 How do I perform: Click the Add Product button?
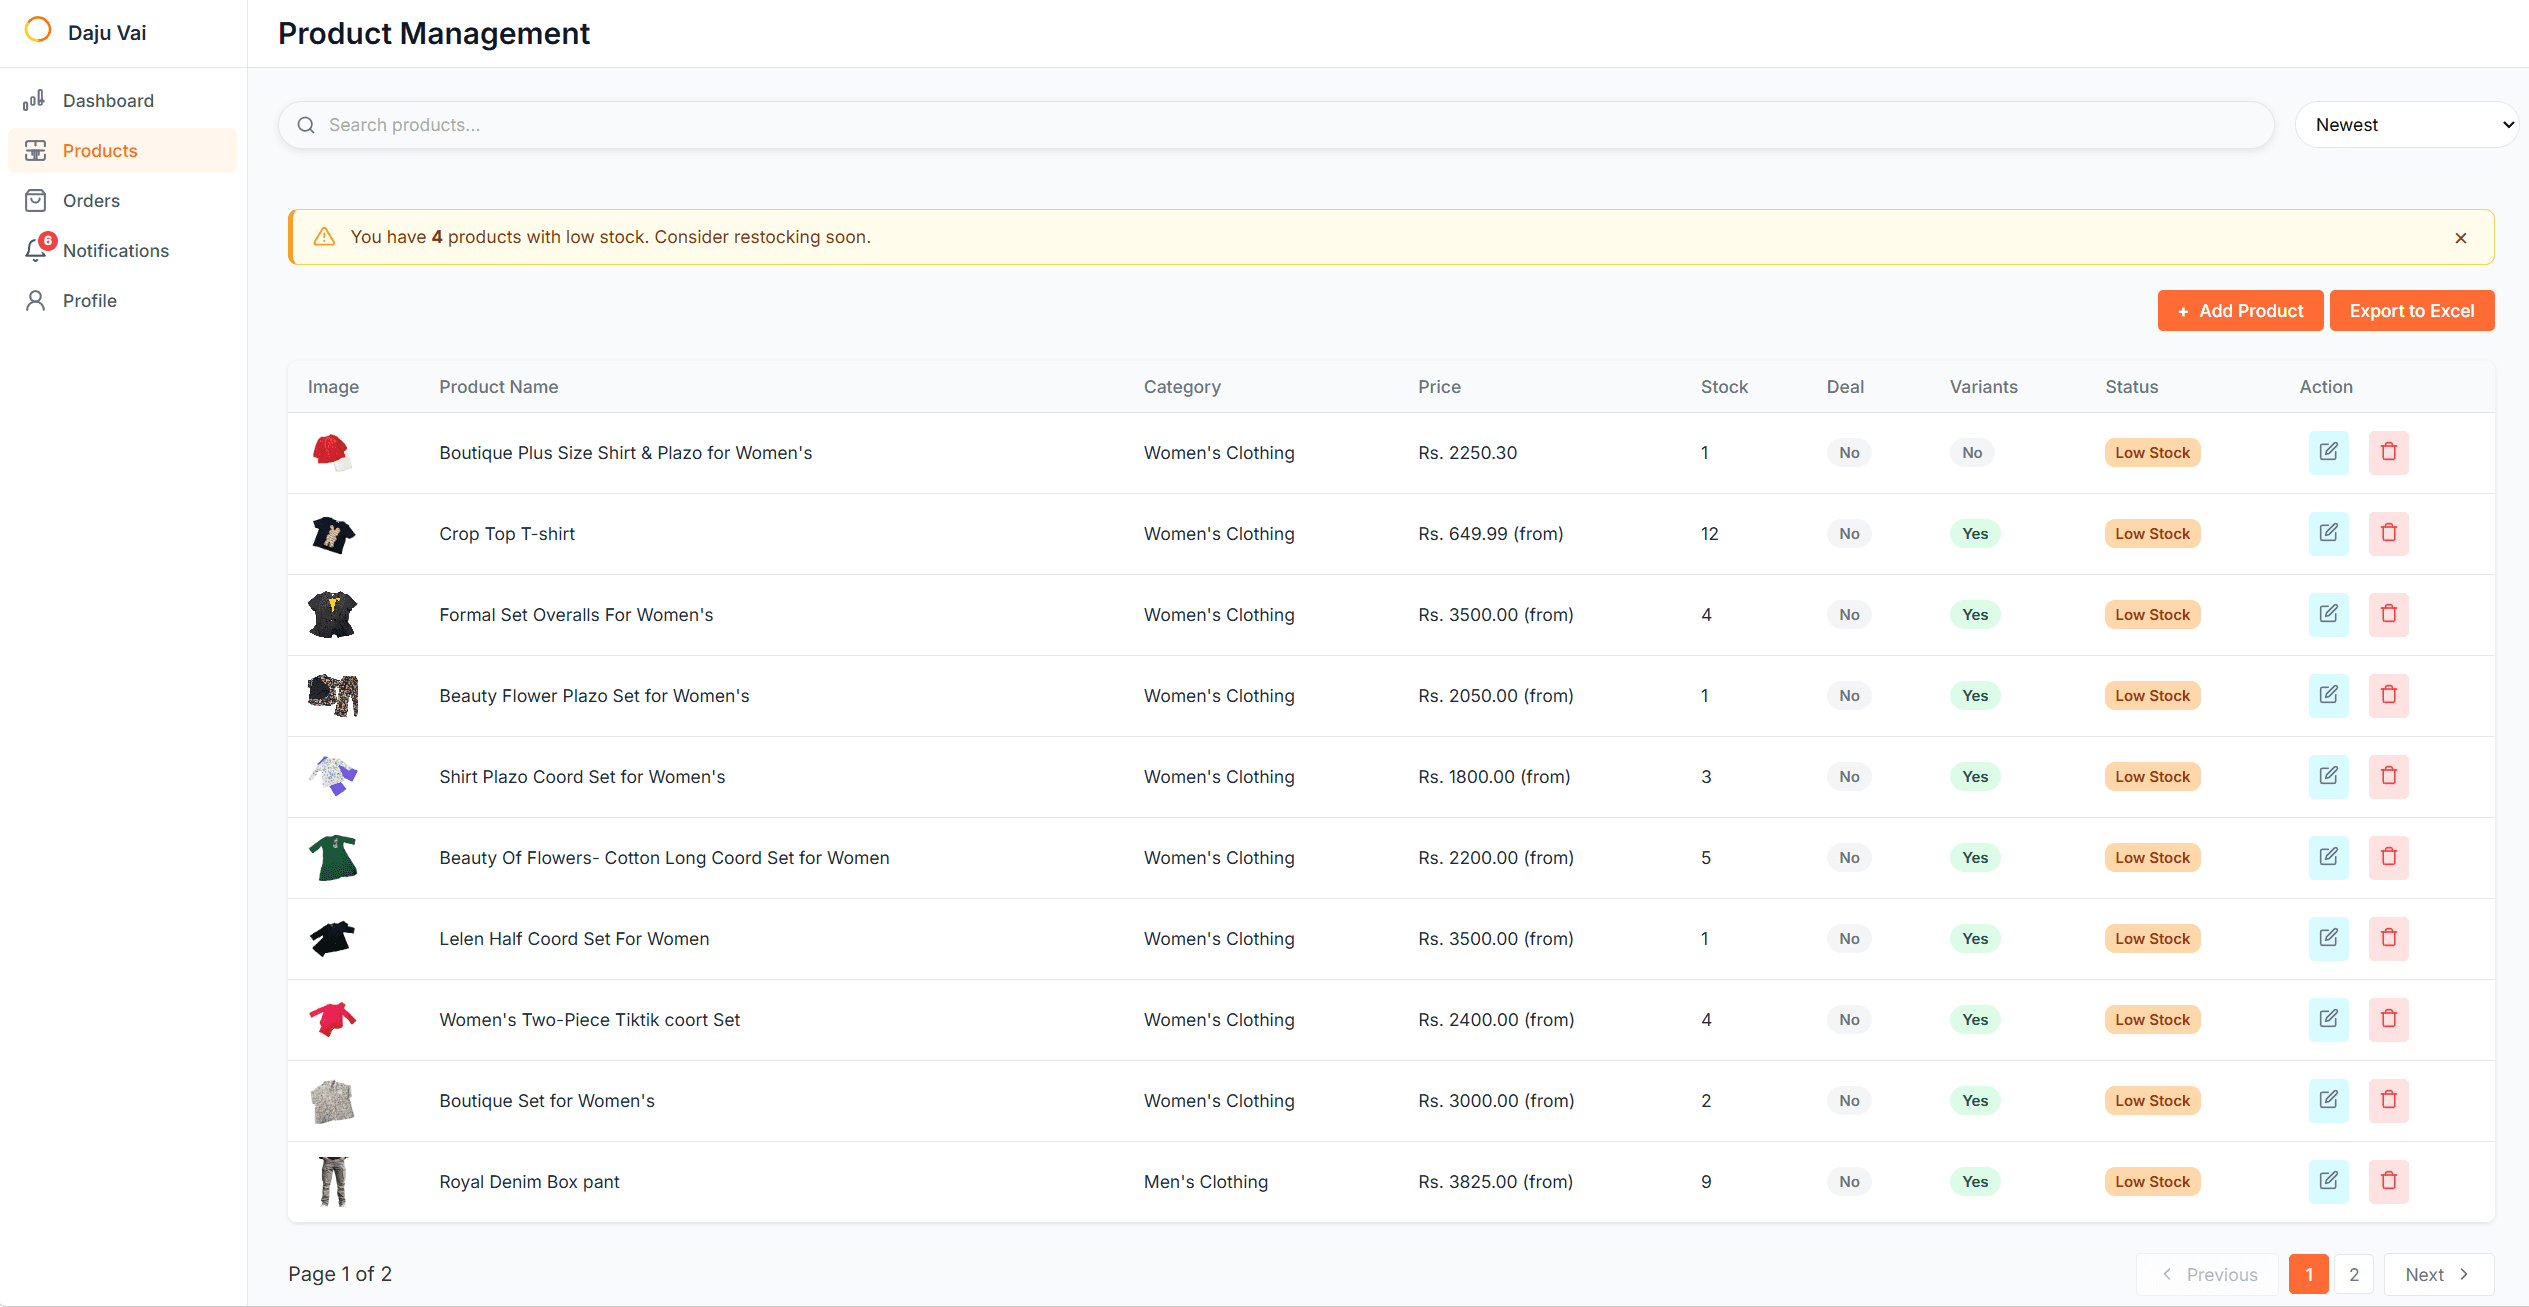pos(2240,311)
